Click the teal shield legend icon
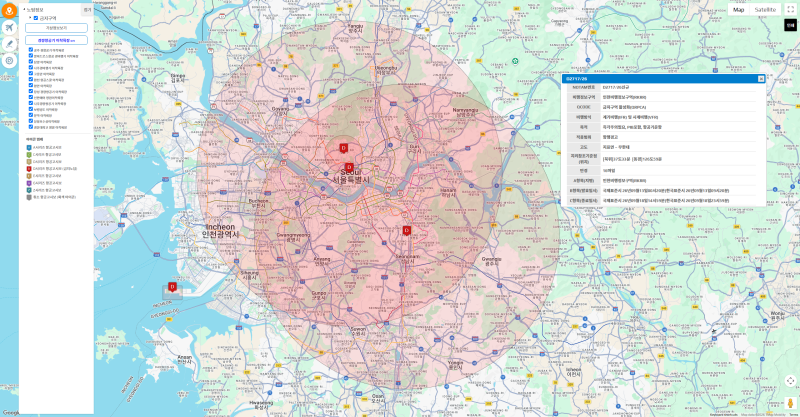The height and width of the screenshot is (417, 800). point(29,190)
